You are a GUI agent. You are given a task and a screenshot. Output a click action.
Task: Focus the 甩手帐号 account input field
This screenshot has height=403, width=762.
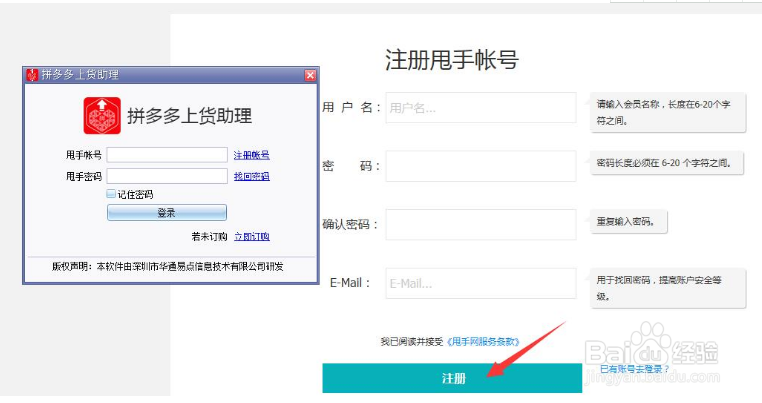pyautogui.click(x=167, y=155)
